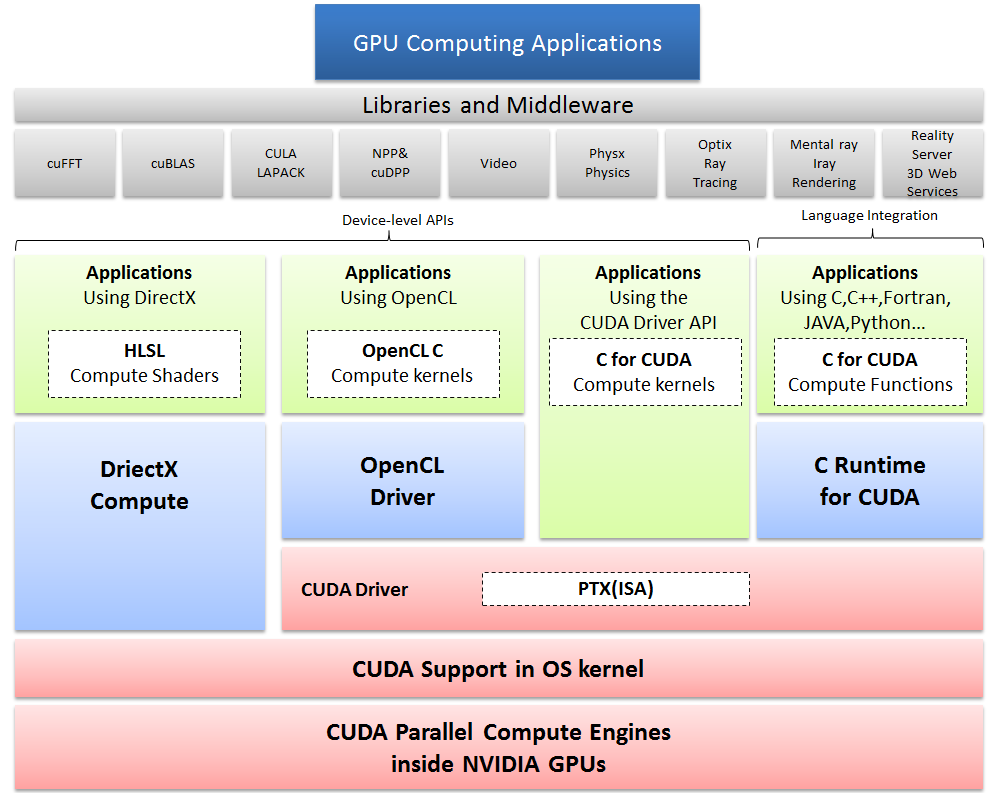Click Reality Server 3D Web Services box
This screenshot has width=997, height=793.
[x=933, y=163]
